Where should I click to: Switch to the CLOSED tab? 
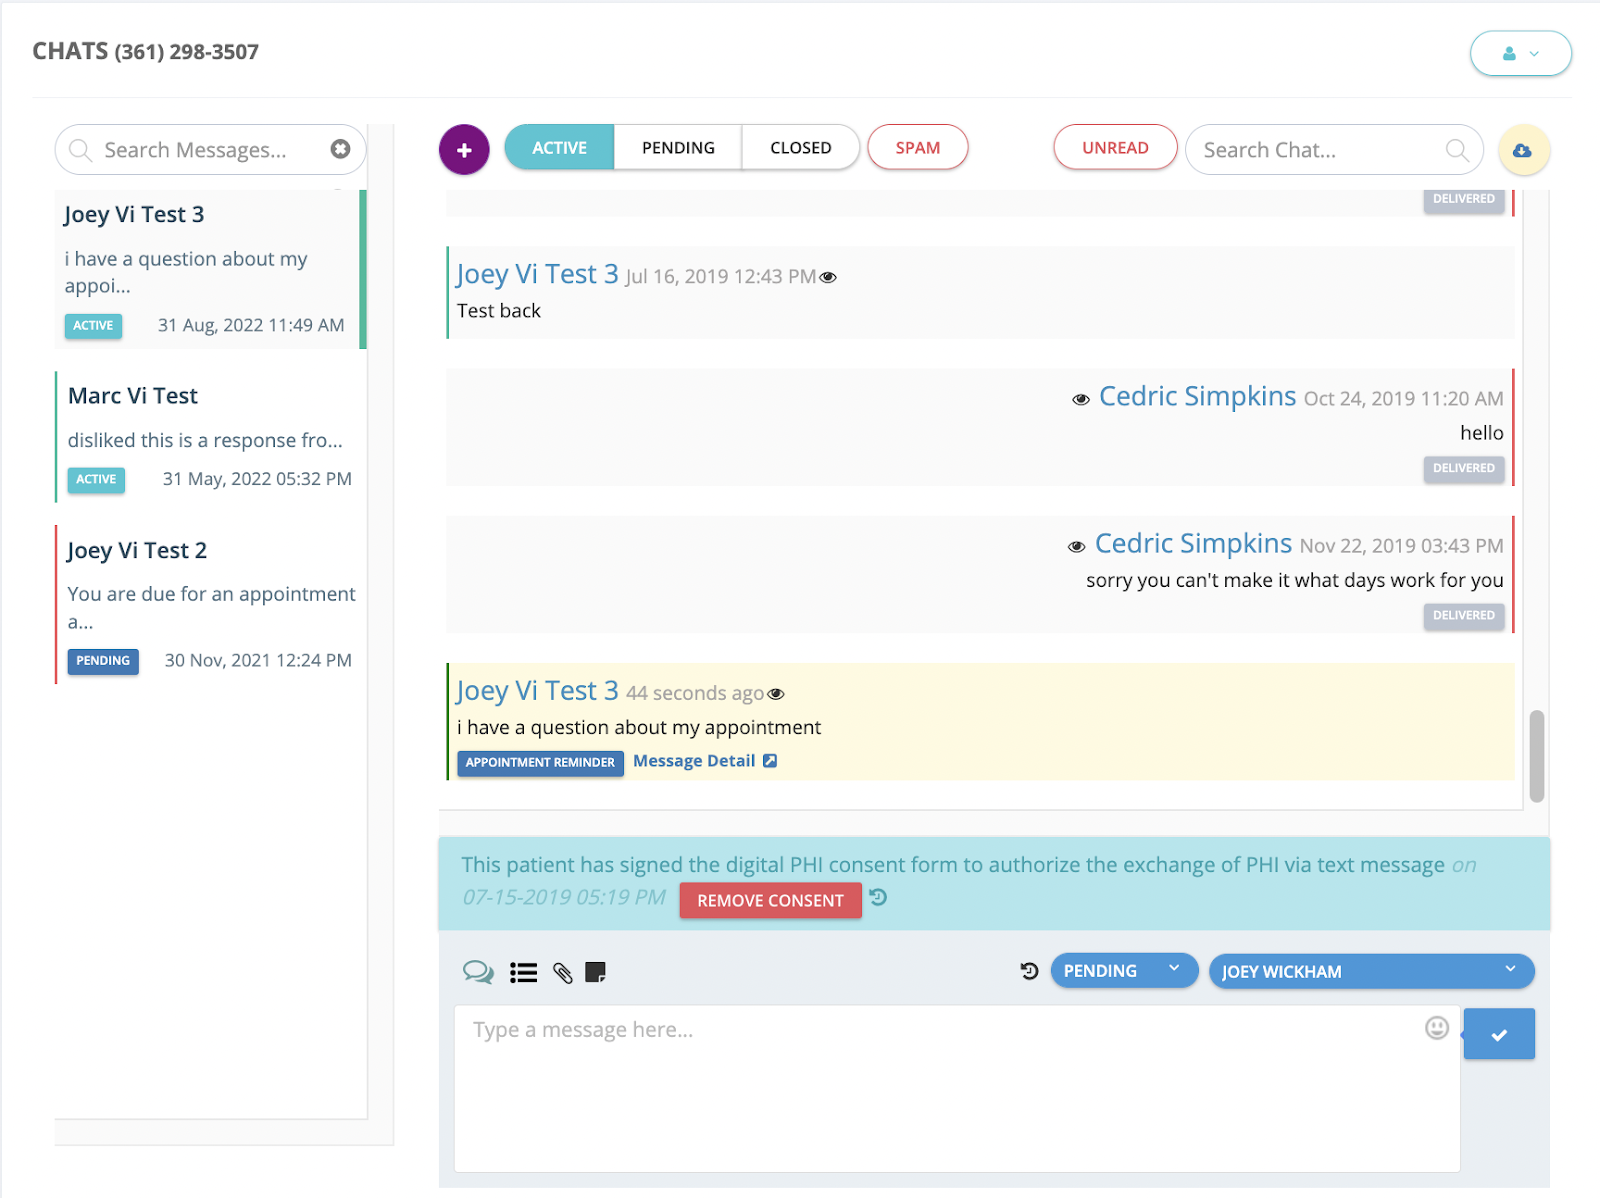coord(800,147)
